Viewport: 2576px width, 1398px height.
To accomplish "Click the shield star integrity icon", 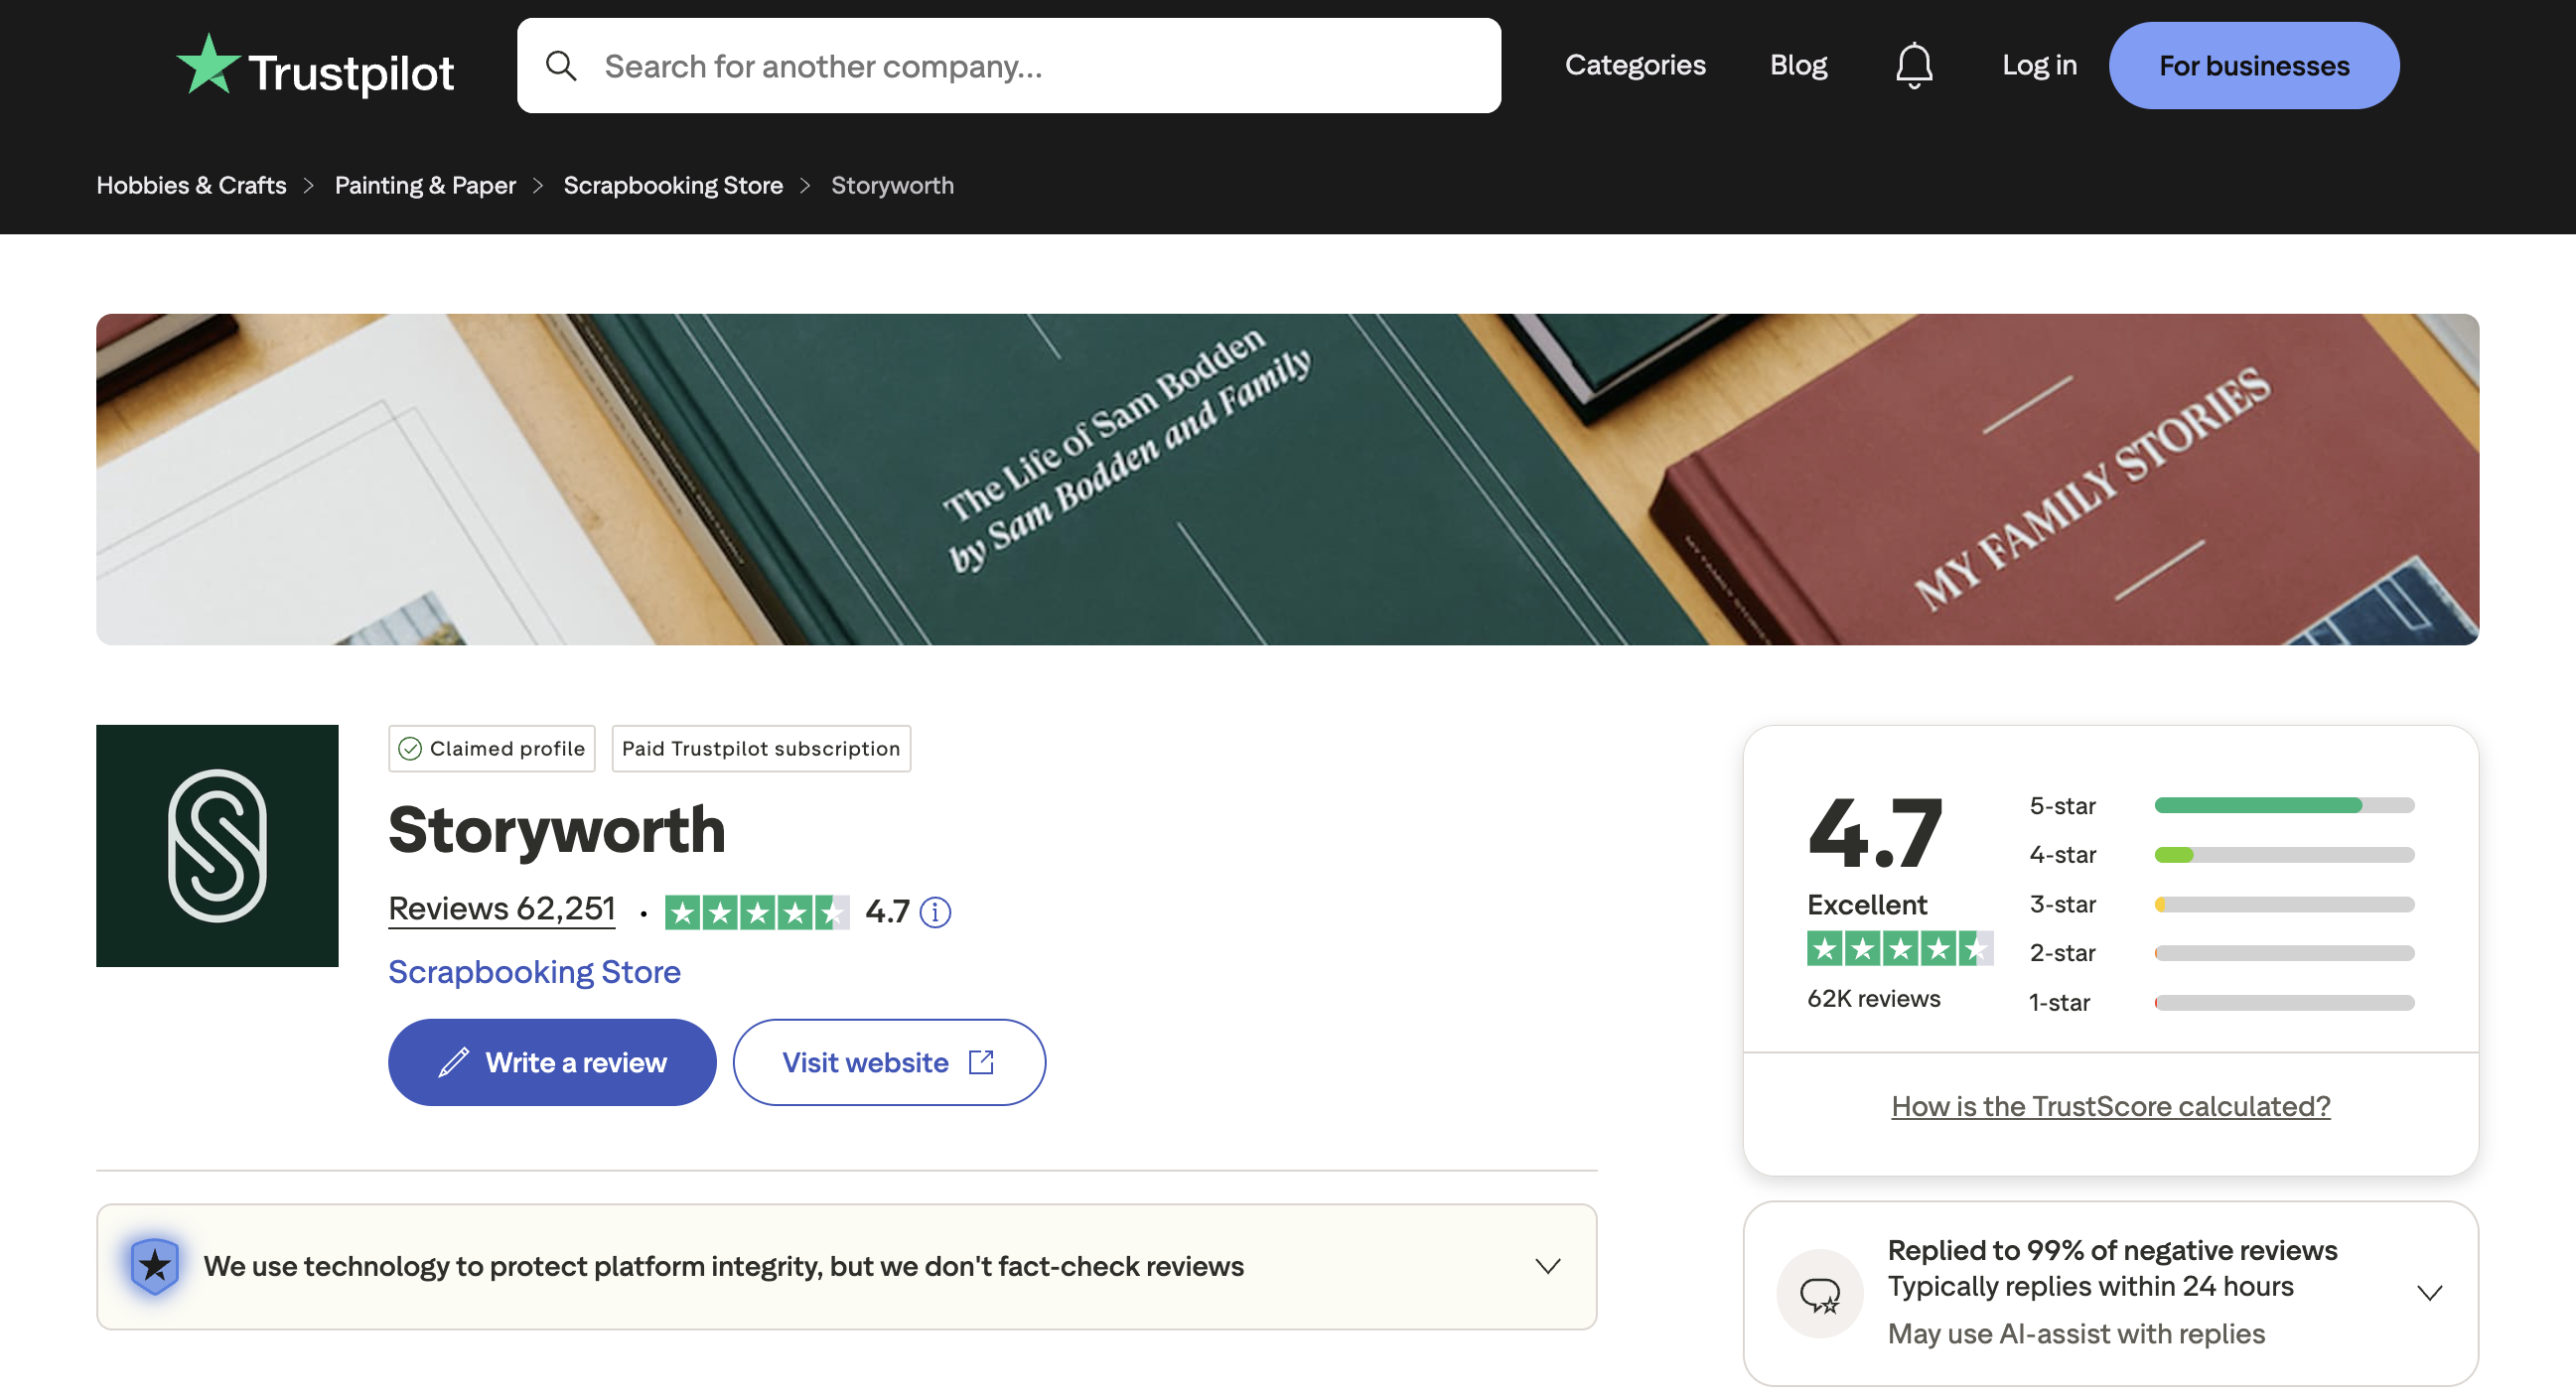I will (155, 1266).
